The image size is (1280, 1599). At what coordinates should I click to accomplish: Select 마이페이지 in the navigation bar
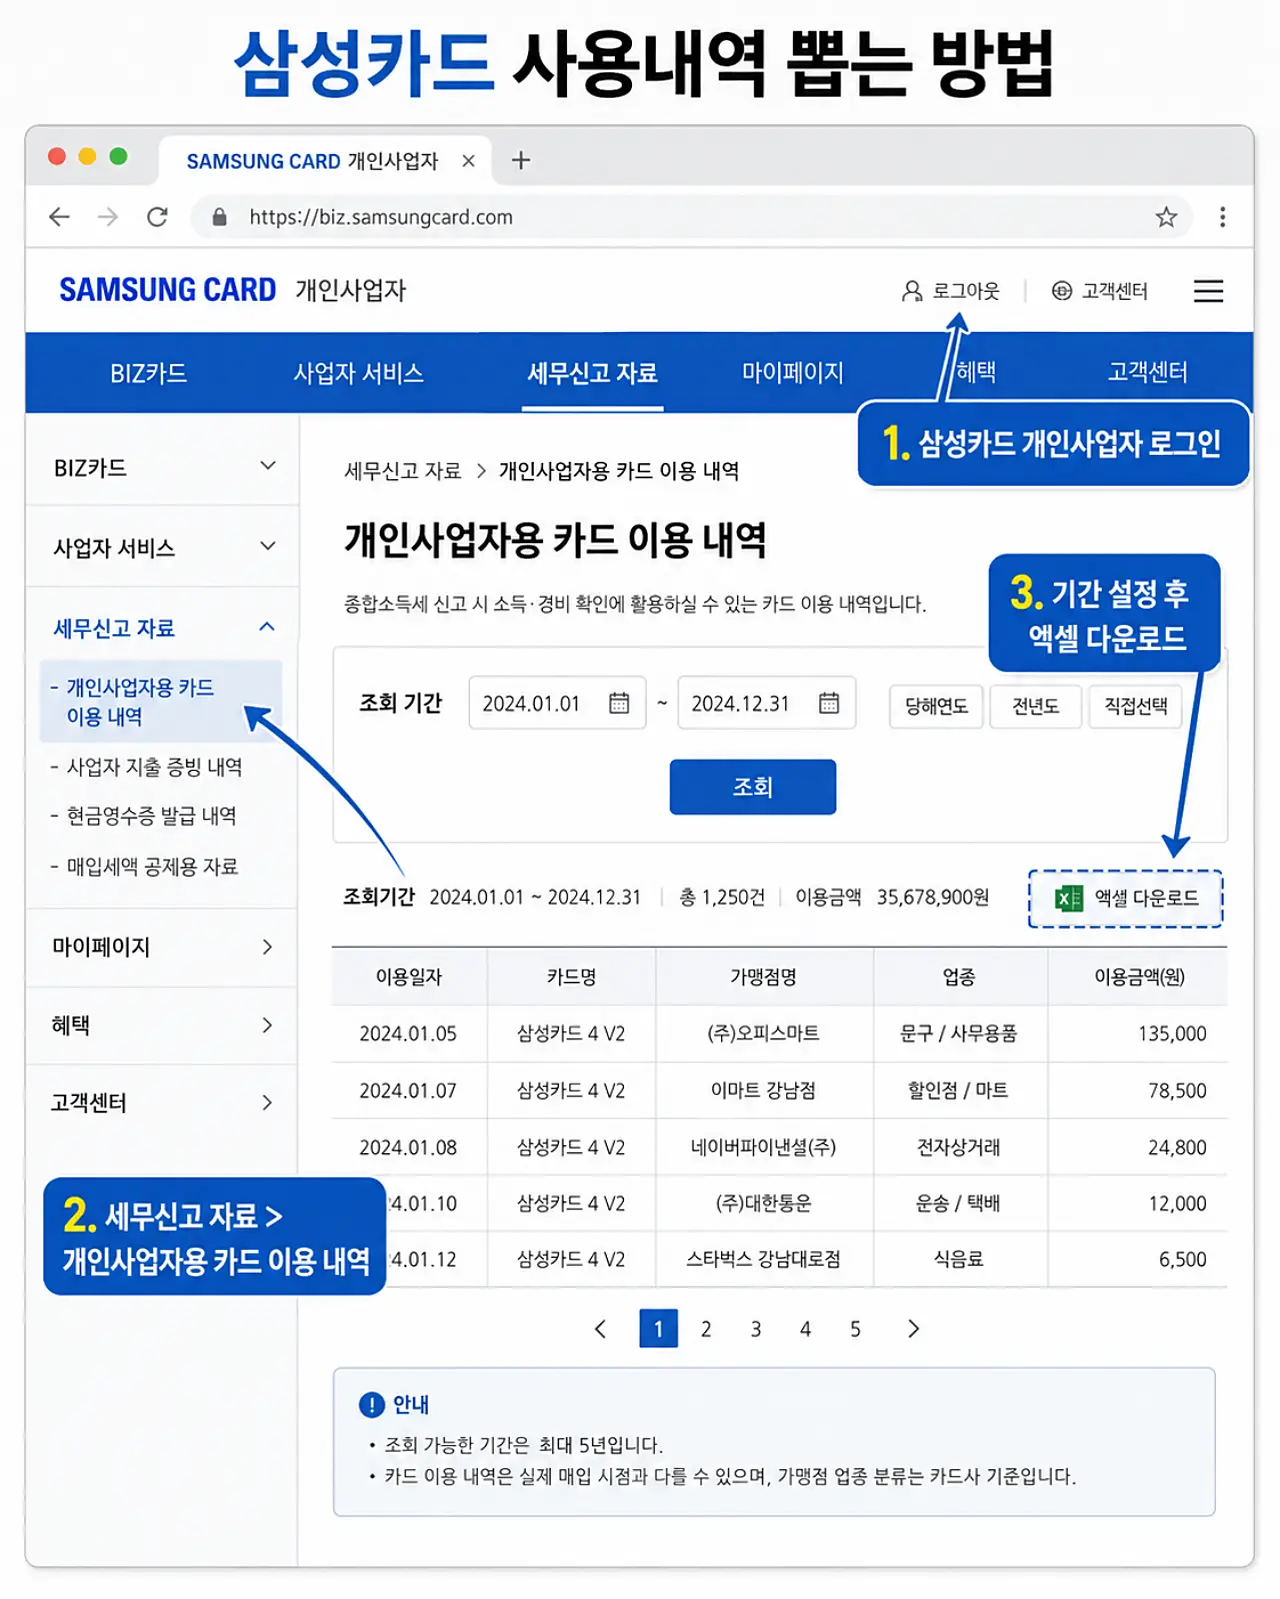792,373
